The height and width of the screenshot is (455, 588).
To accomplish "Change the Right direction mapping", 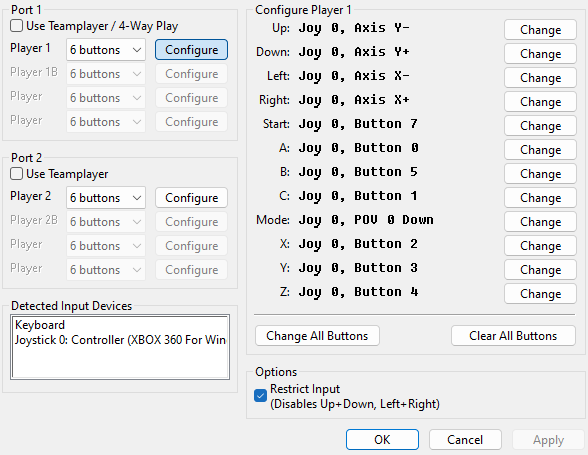I will [x=540, y=102].
